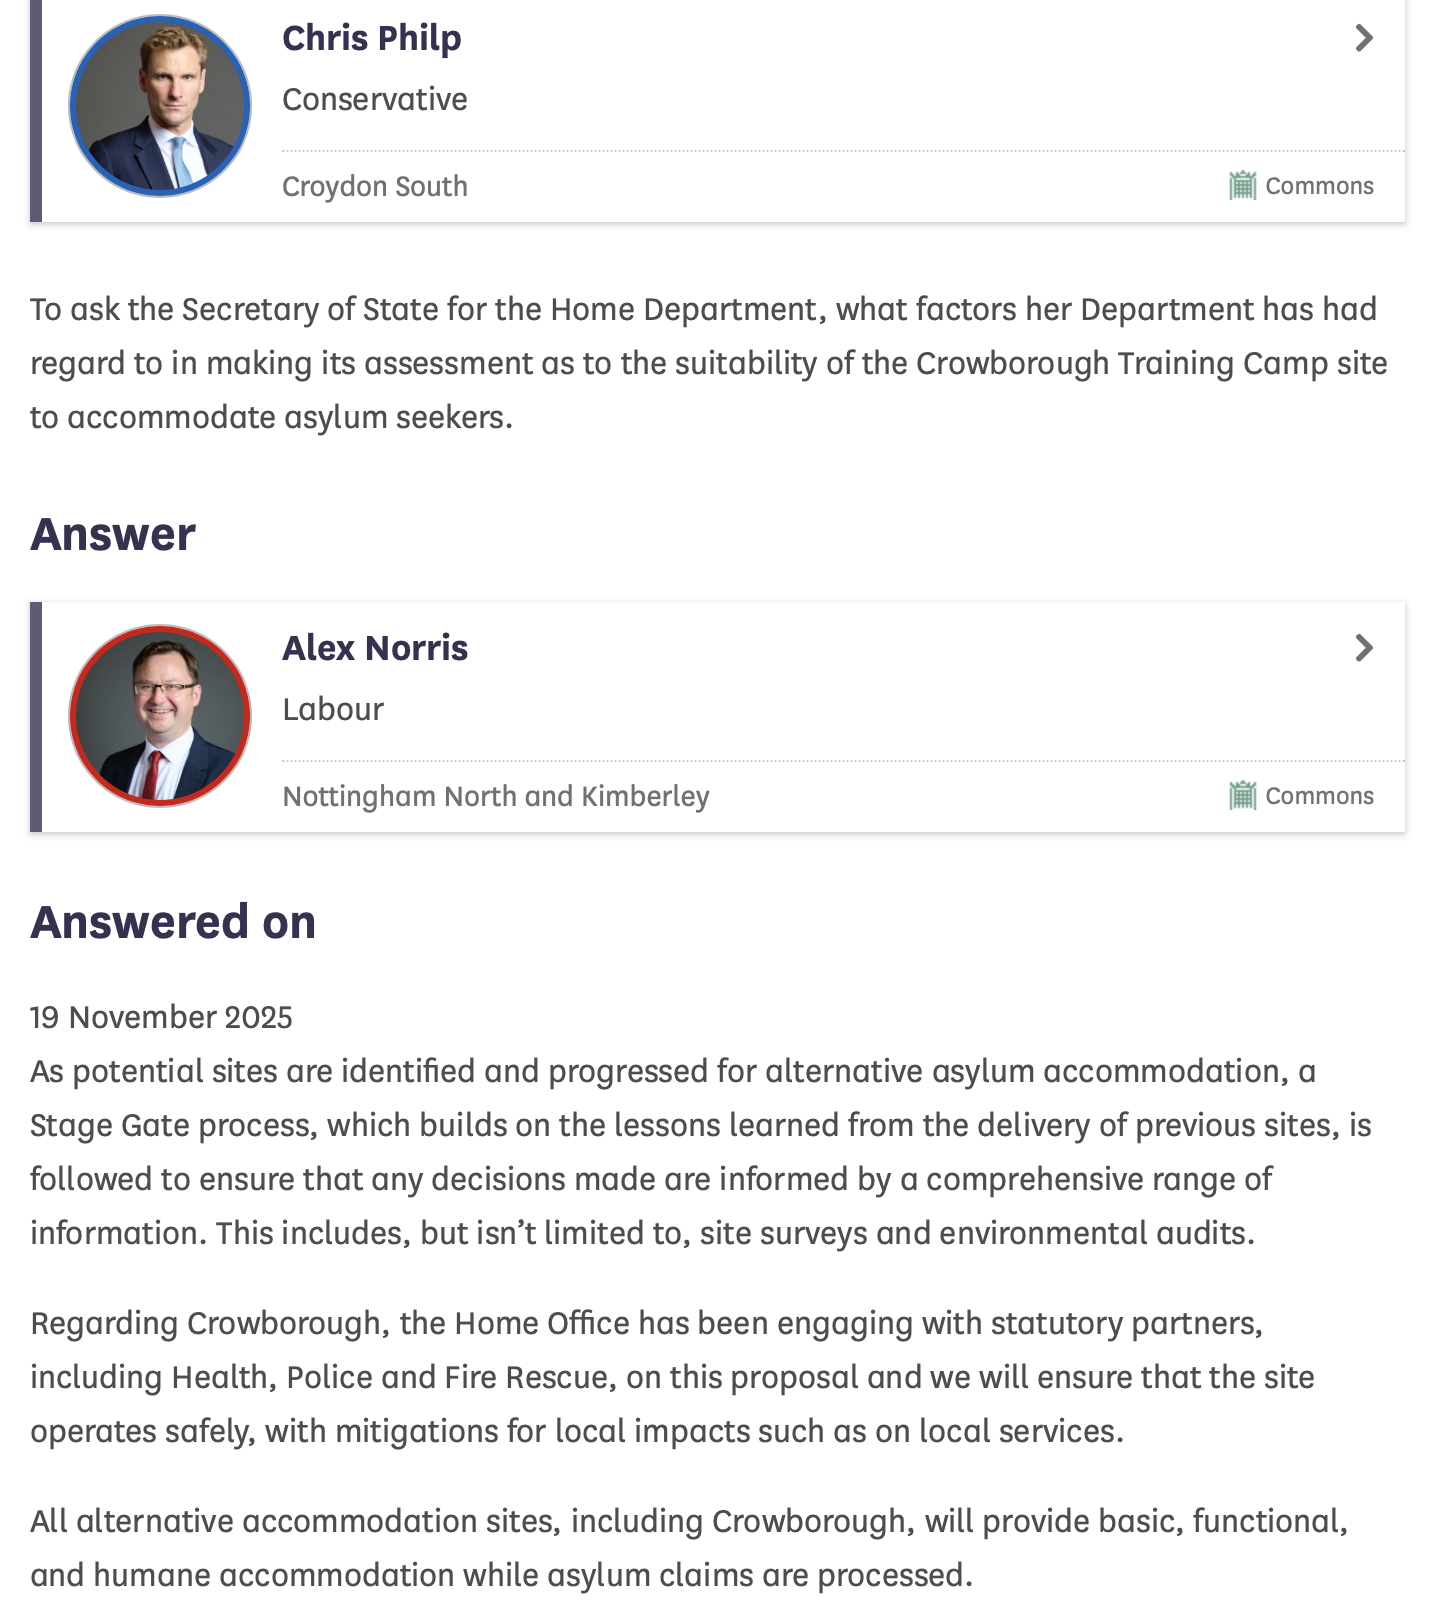
Task: Click the paragraph mentioning the Stage Gate process
Action: (700, 1152)
